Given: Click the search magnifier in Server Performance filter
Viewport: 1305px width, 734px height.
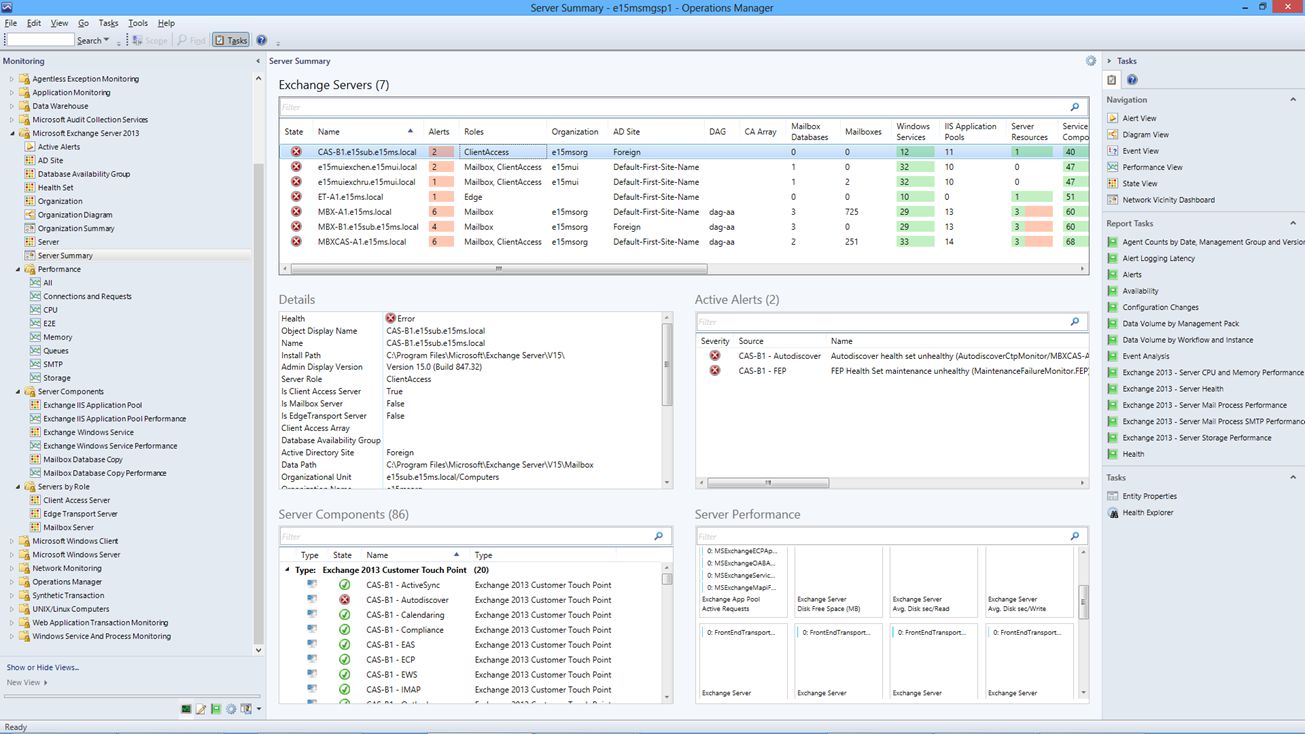Looking at the screenshot, I should 1075,536.
